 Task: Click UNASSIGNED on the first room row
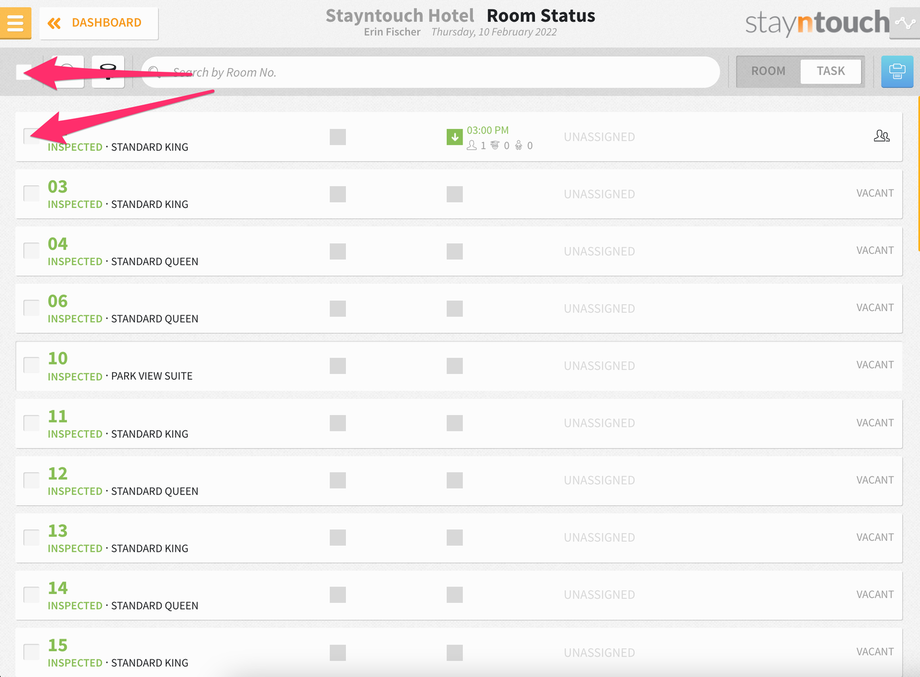(599, 137)
